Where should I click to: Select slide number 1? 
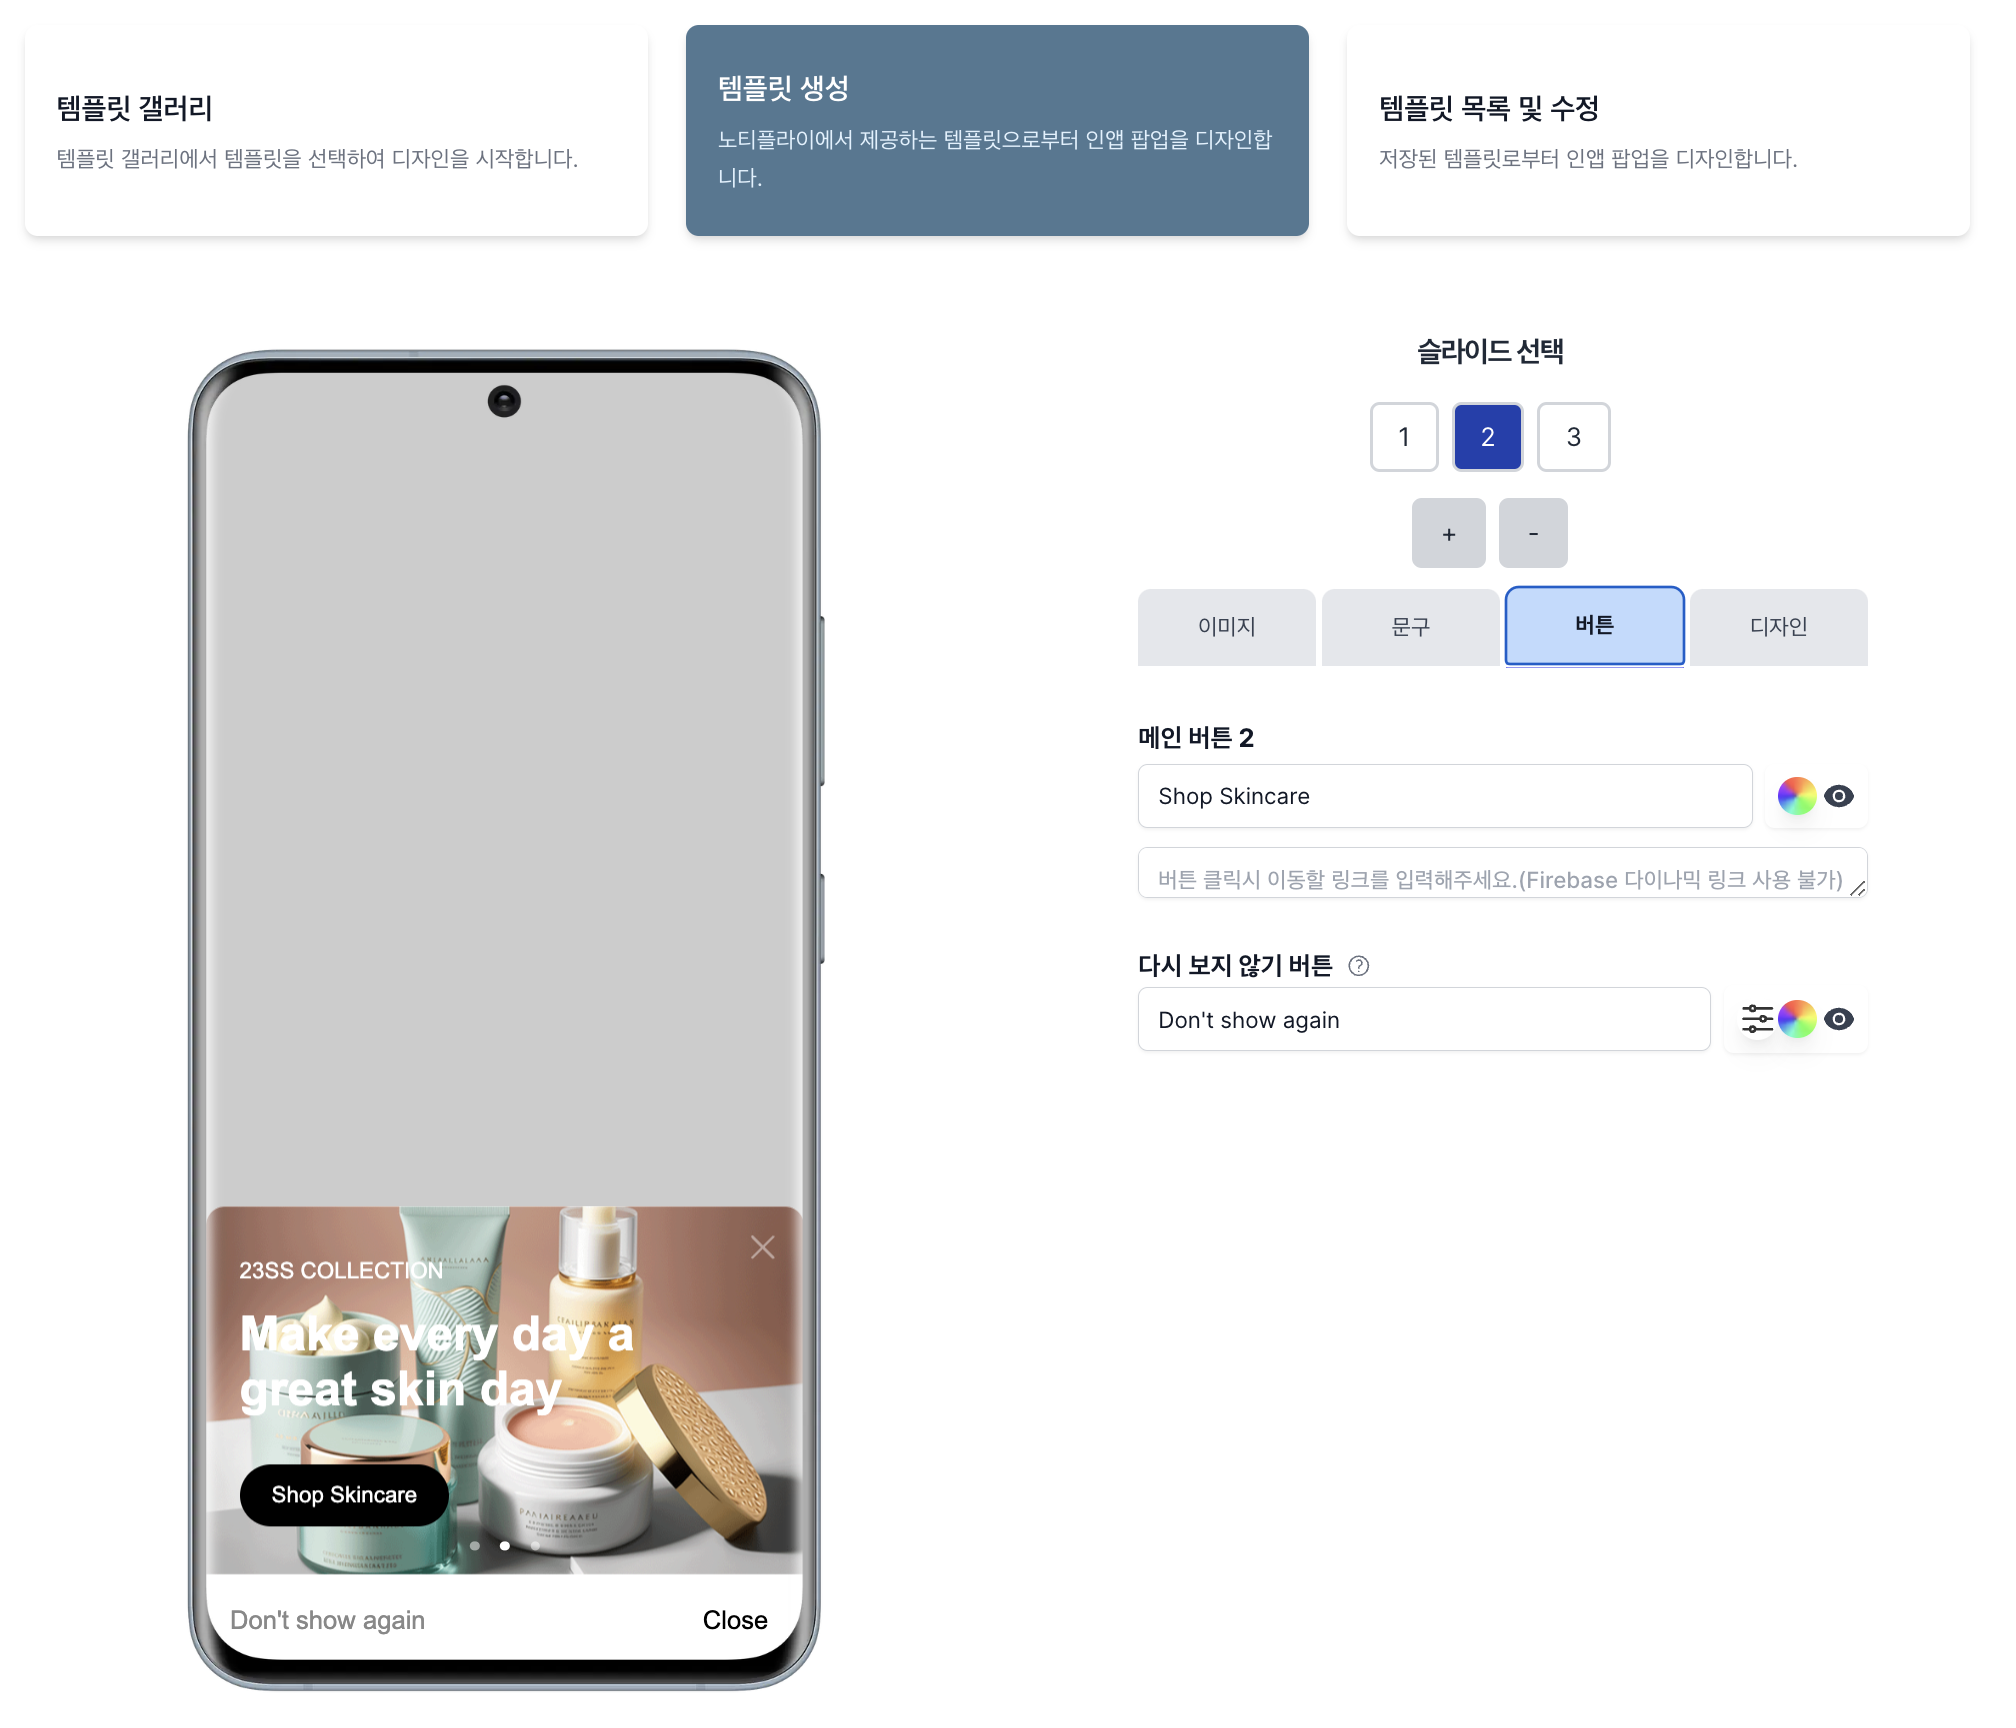pyautogui.click(x=1404, y=435)
